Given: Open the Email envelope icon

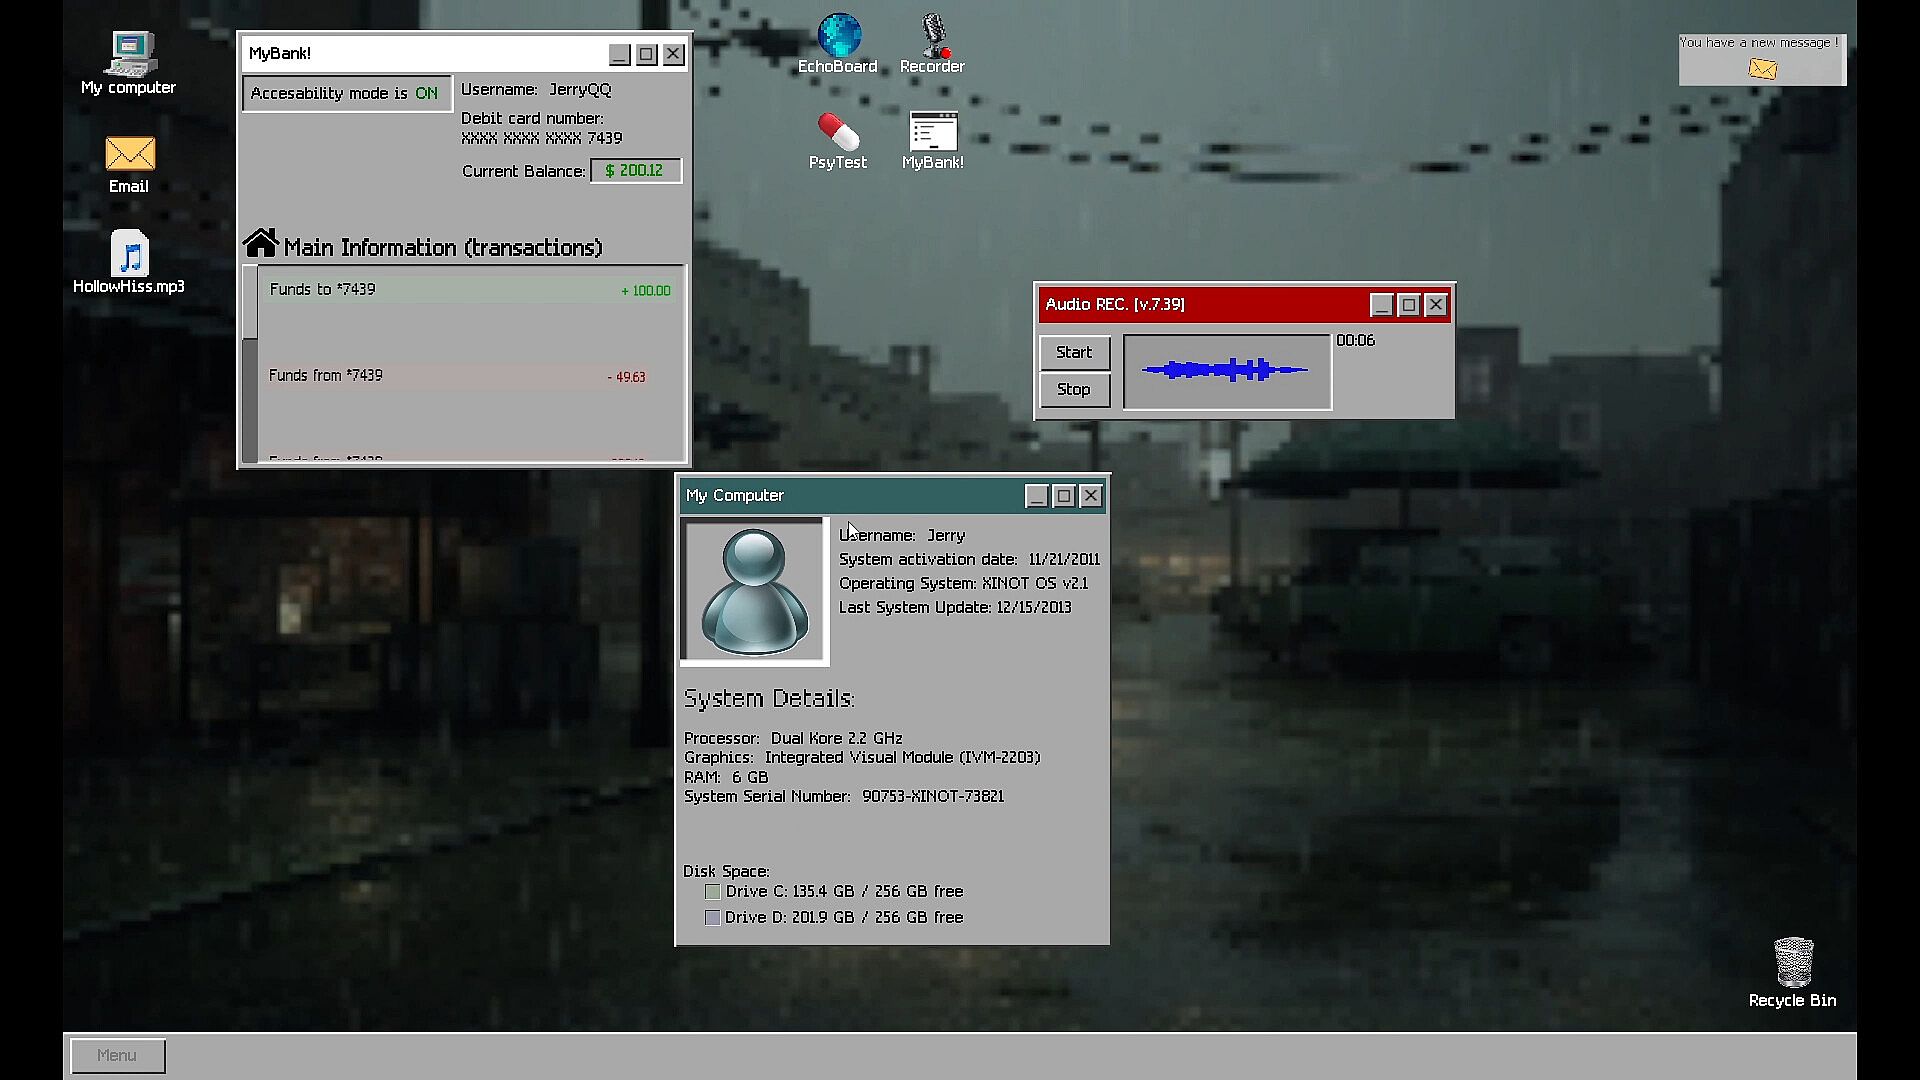Looking at the screenshot, I should tap(129, 155).
